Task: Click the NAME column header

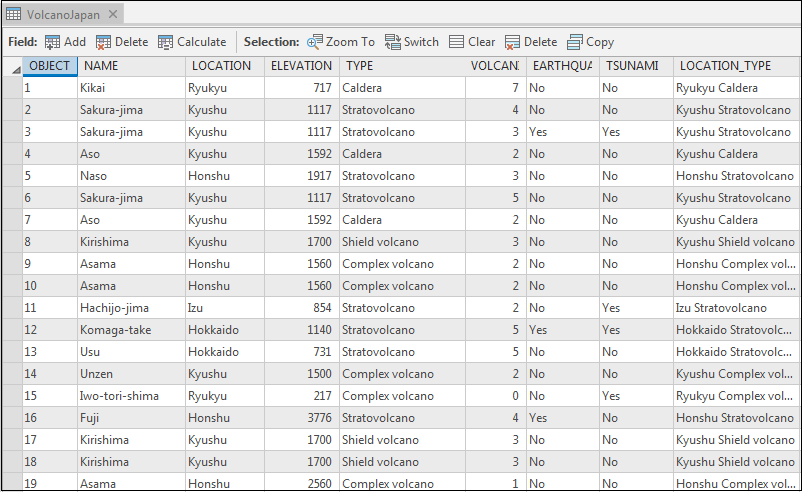Action: [131, 66]
